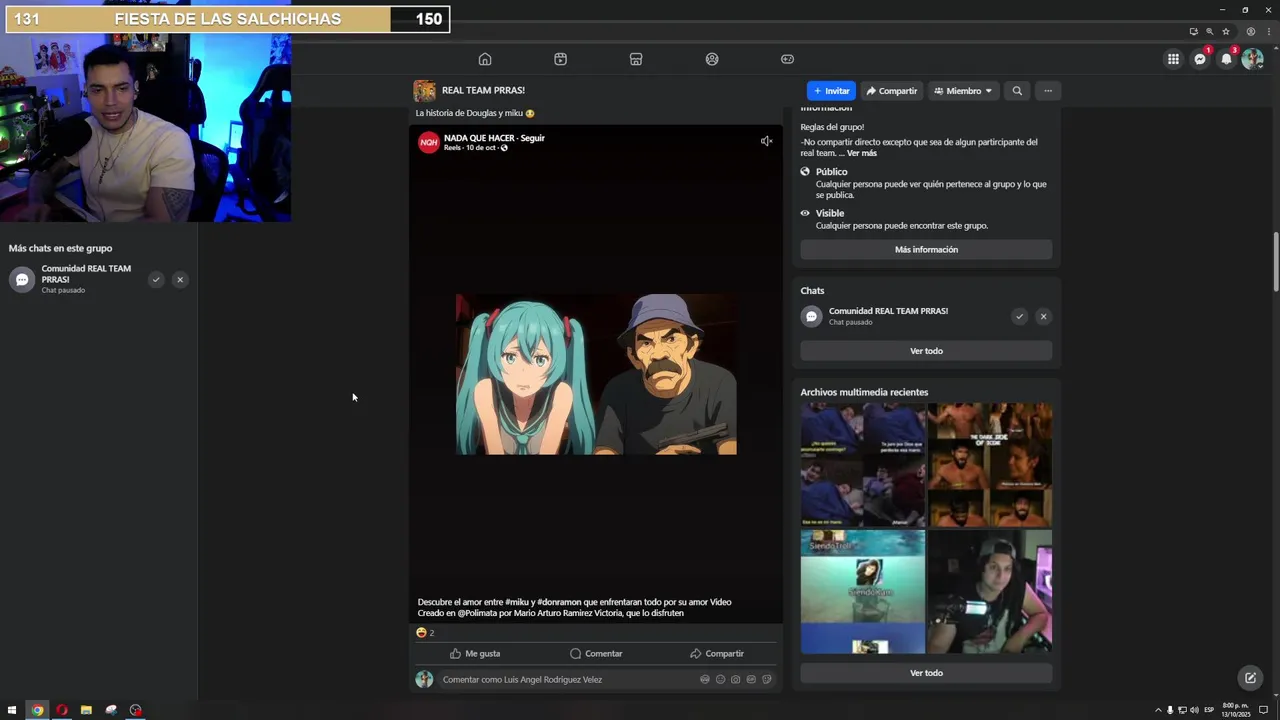Open Chrome three-dot menu

coord(1267,31)
